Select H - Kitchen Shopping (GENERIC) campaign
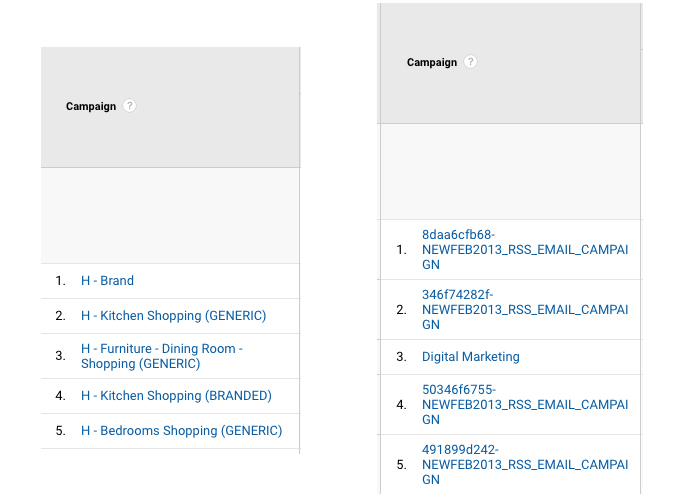The image size is (700, 500). pyautogui.click(x=173, y=316)
